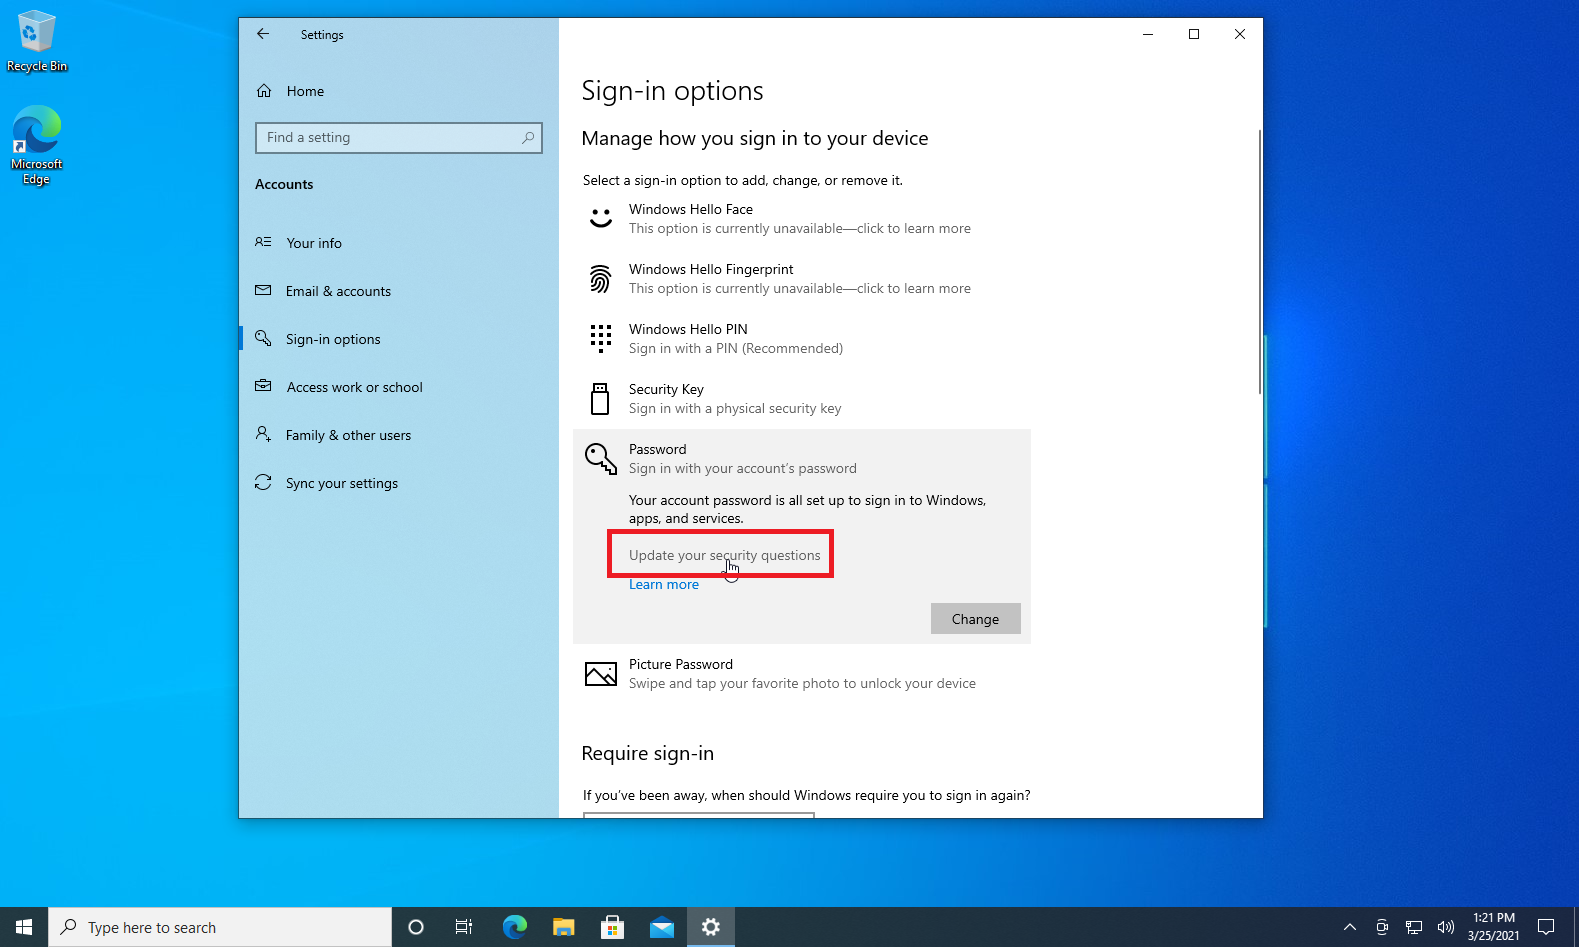Open Microsoft Store from taskbar
1579x947 pixels.
pos(612,927)
